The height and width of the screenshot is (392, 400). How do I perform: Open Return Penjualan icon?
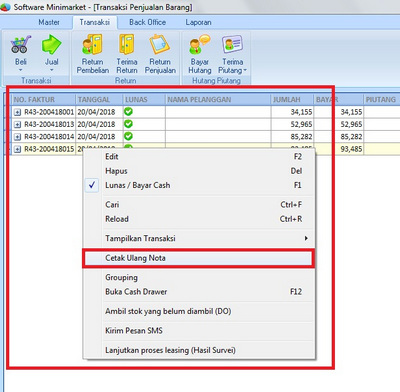160,45
